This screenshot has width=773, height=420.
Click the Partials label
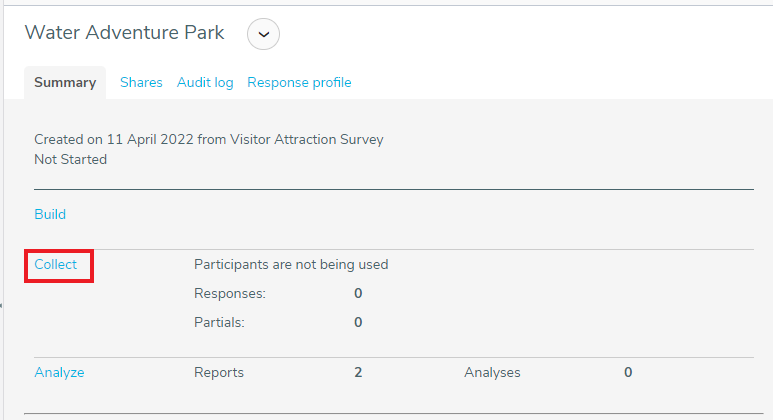220,322
